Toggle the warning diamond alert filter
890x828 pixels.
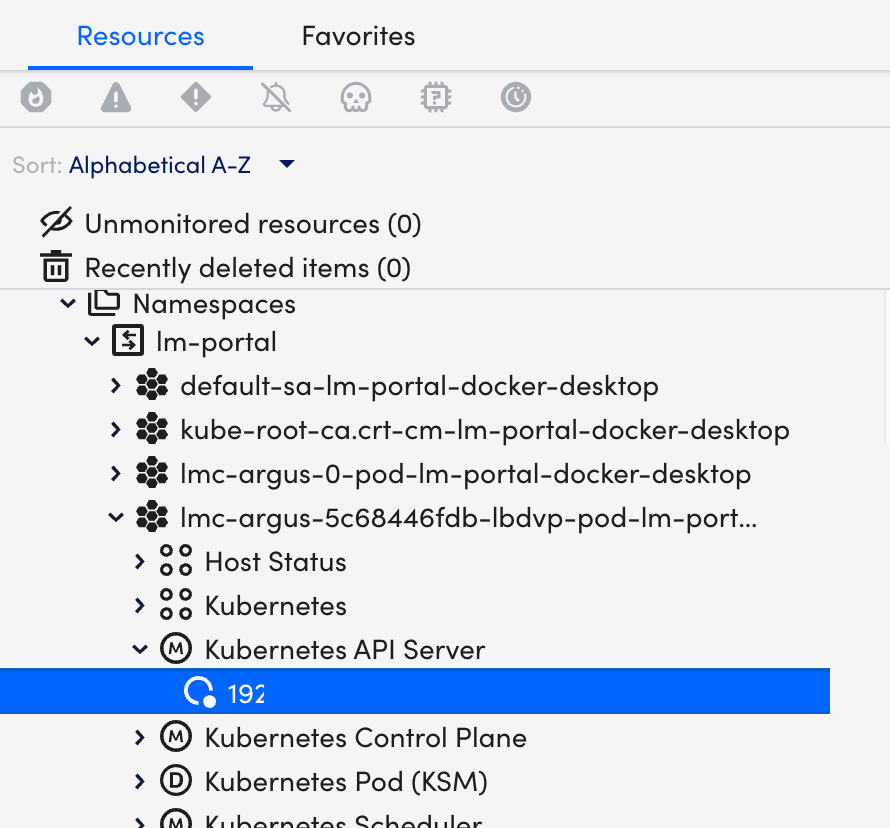click(196, 97)
